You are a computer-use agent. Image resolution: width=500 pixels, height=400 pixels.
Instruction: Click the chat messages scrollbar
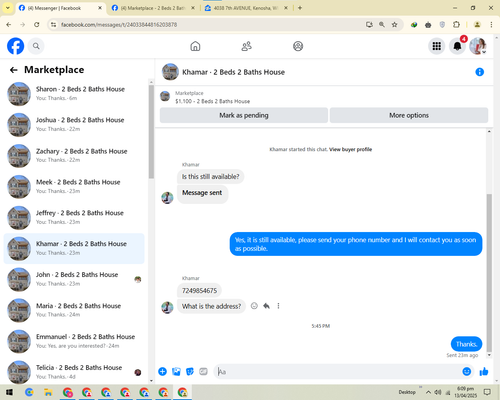[x=489, y=273]
